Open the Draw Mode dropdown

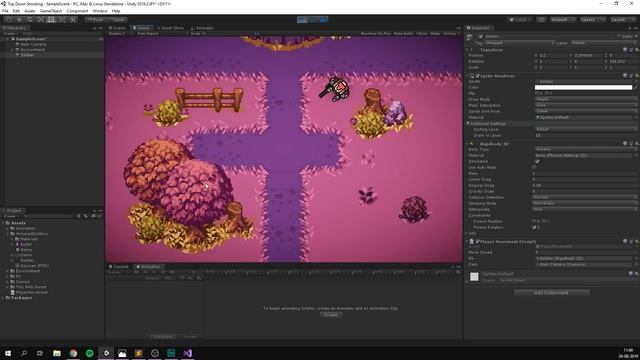pyautogui.click(x=586, y=99)
